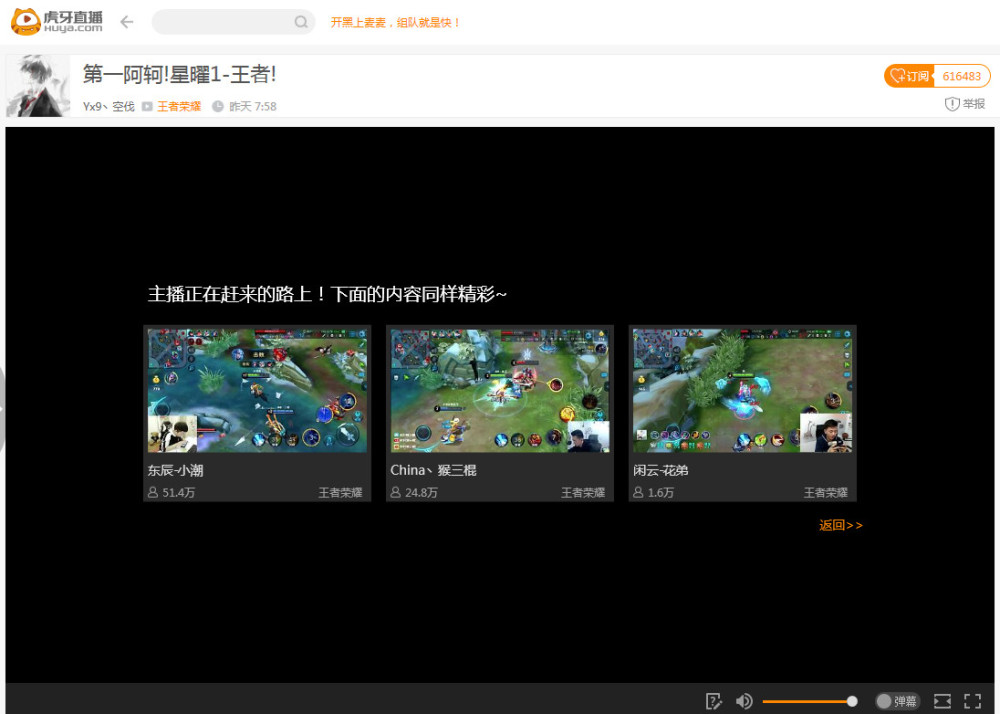Image resolution: width=1000 pixels, height=714 pixels.
Task: Click the 返回>> link
Action: [x=841, y=525]
